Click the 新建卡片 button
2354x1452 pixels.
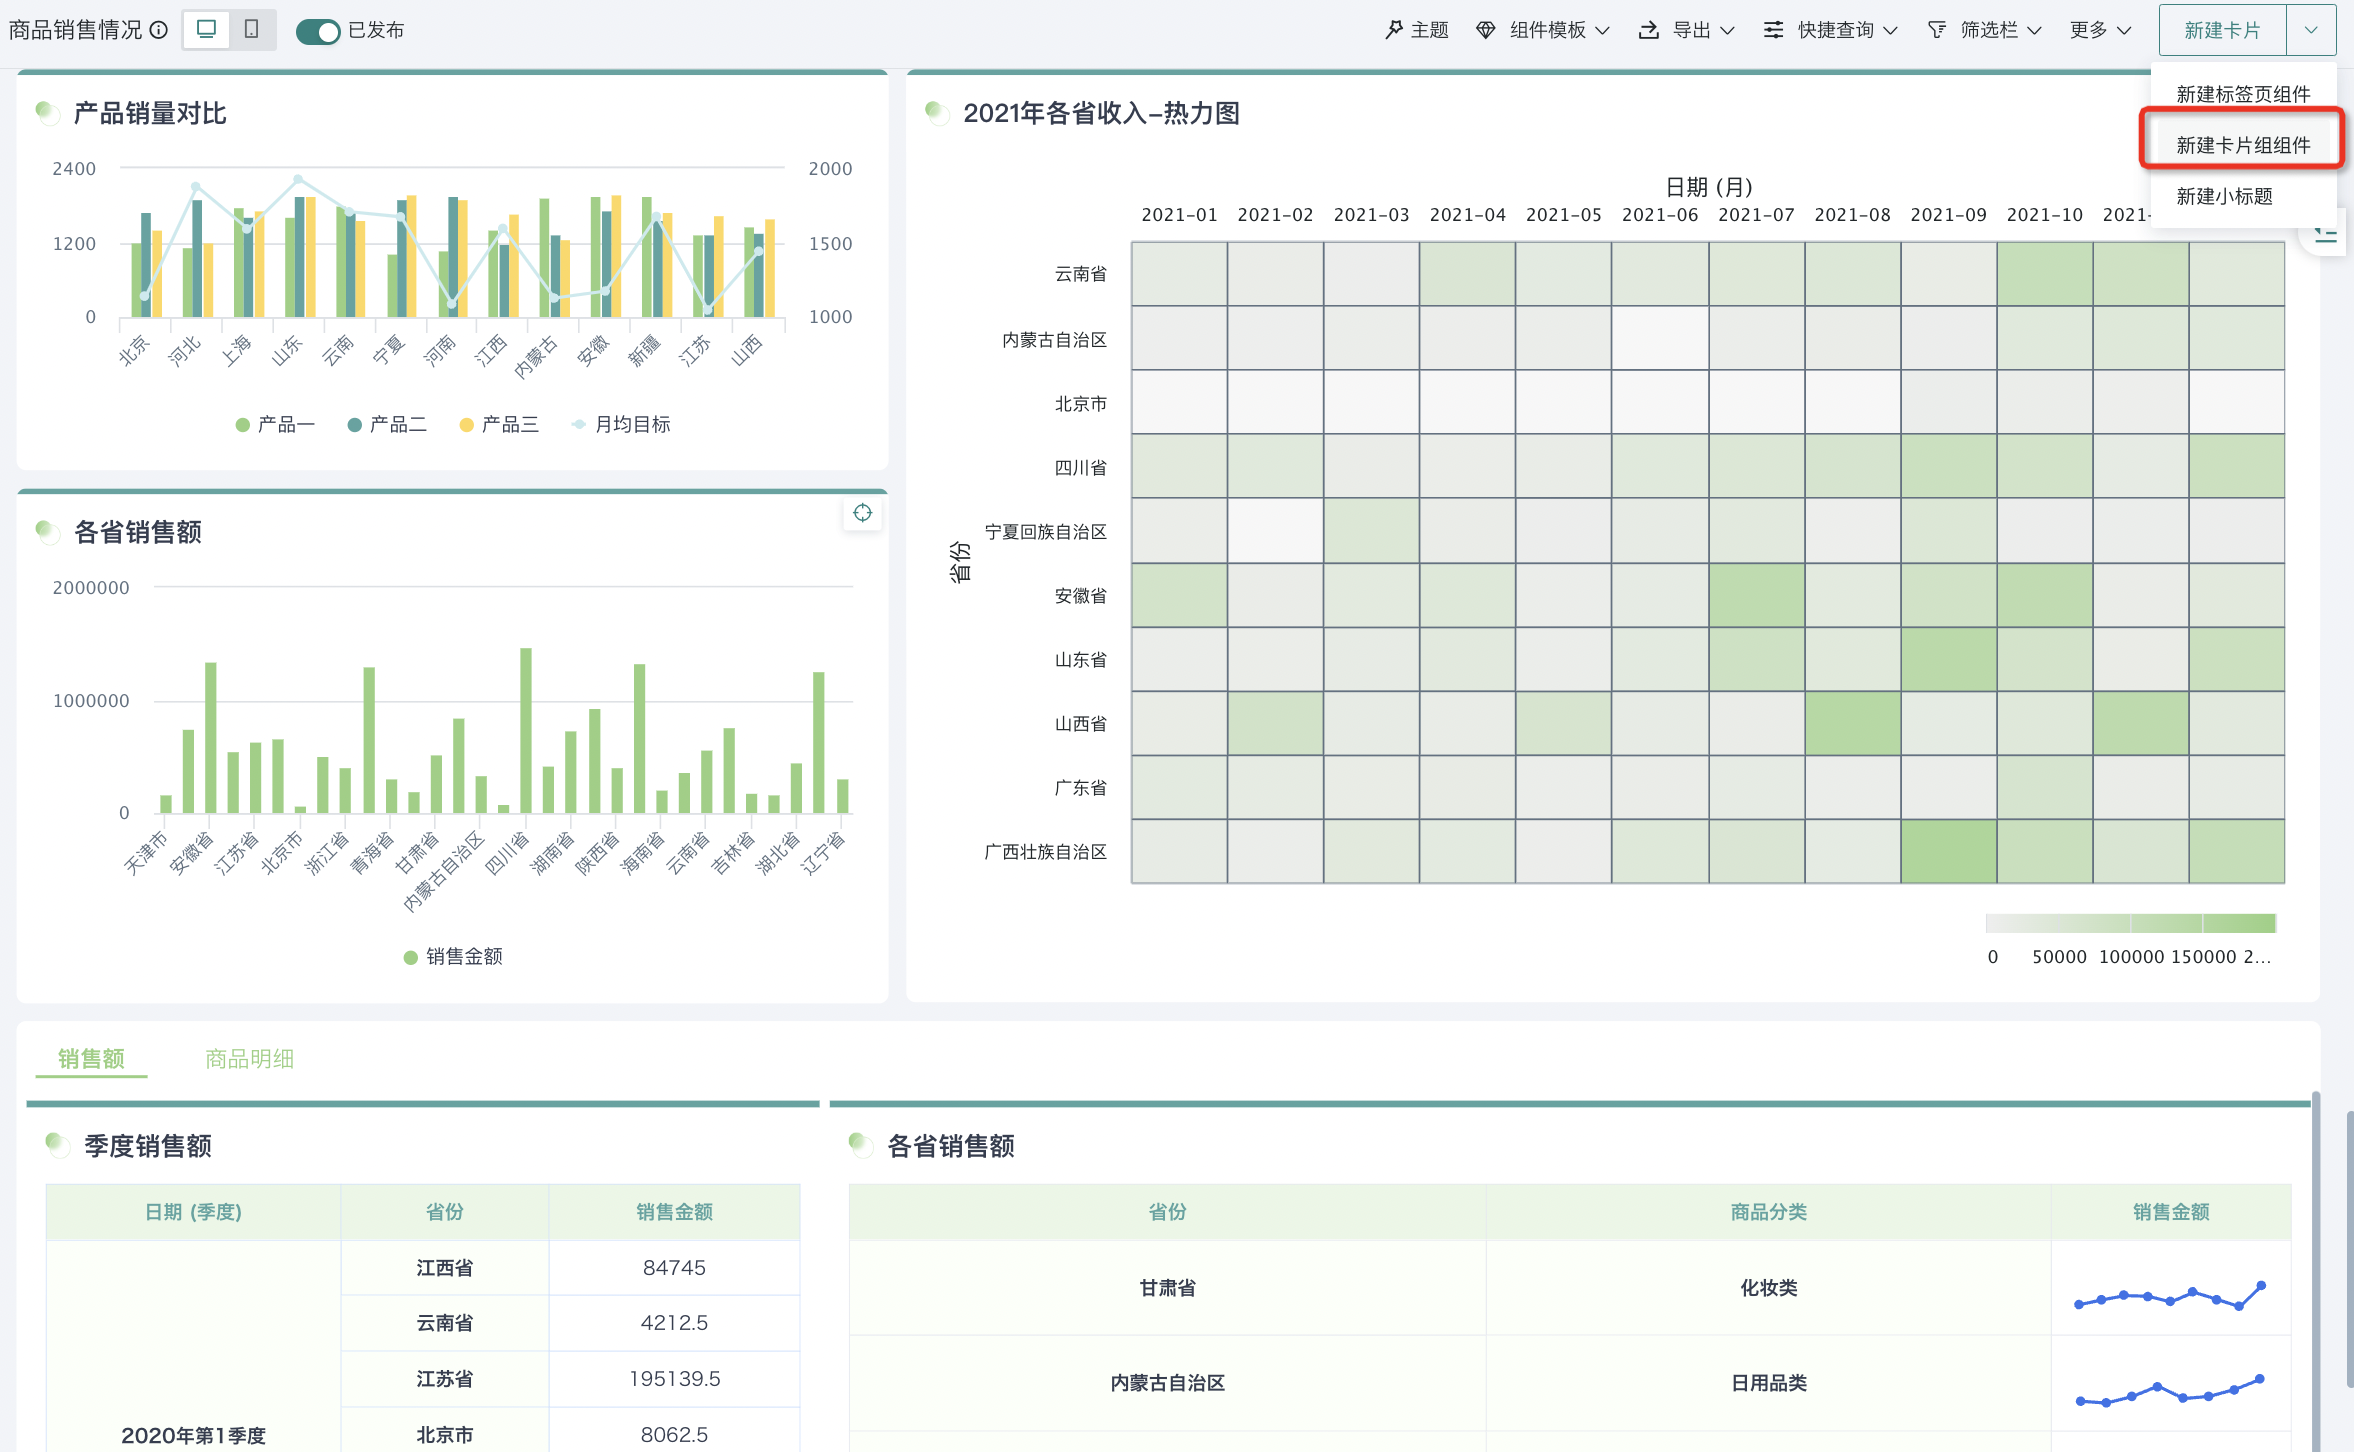click(2221, 30)
